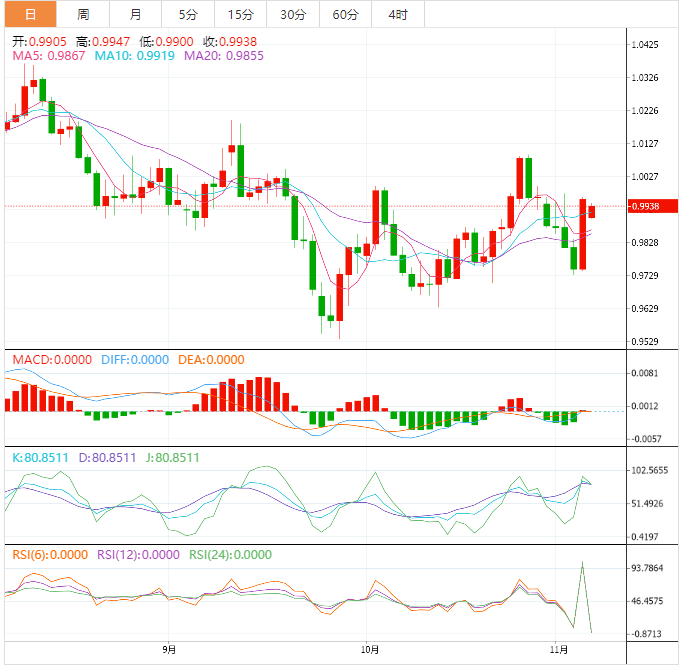Click the 102.5655 KDJ axis value
The image size is (686, 672).
650,471
